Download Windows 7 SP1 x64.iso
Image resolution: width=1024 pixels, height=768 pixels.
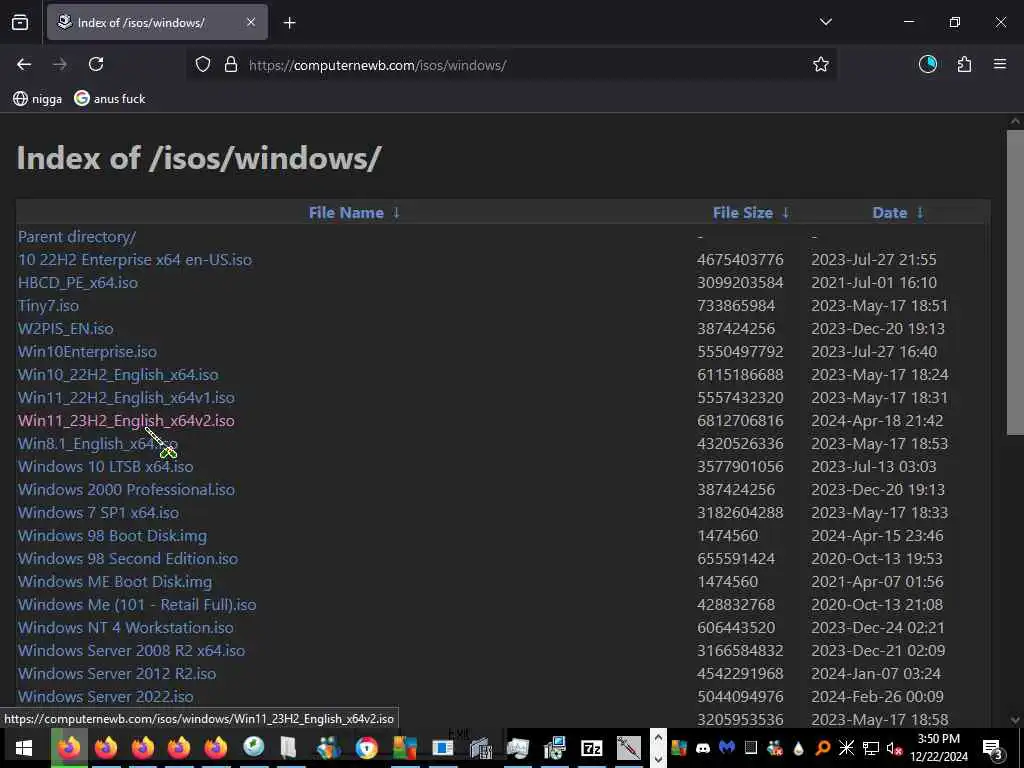(x=99, y=513)
